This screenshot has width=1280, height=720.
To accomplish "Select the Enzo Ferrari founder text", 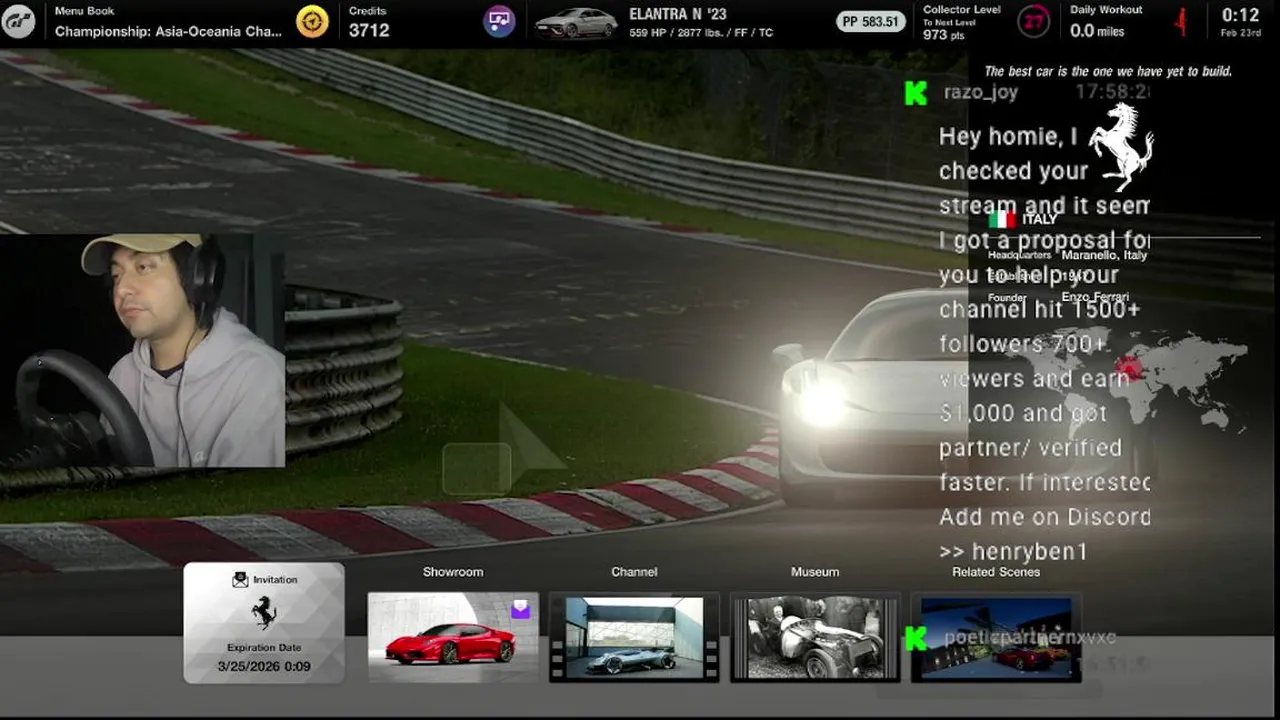I will point(1095,297).
